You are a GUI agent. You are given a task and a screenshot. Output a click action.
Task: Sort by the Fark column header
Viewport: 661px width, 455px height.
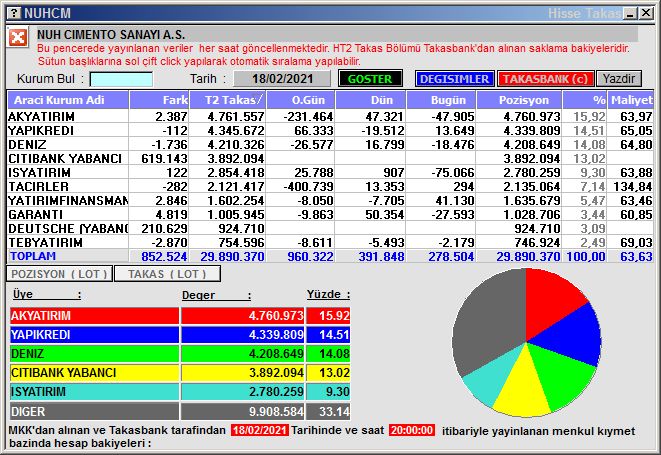(x=160, y=100)
